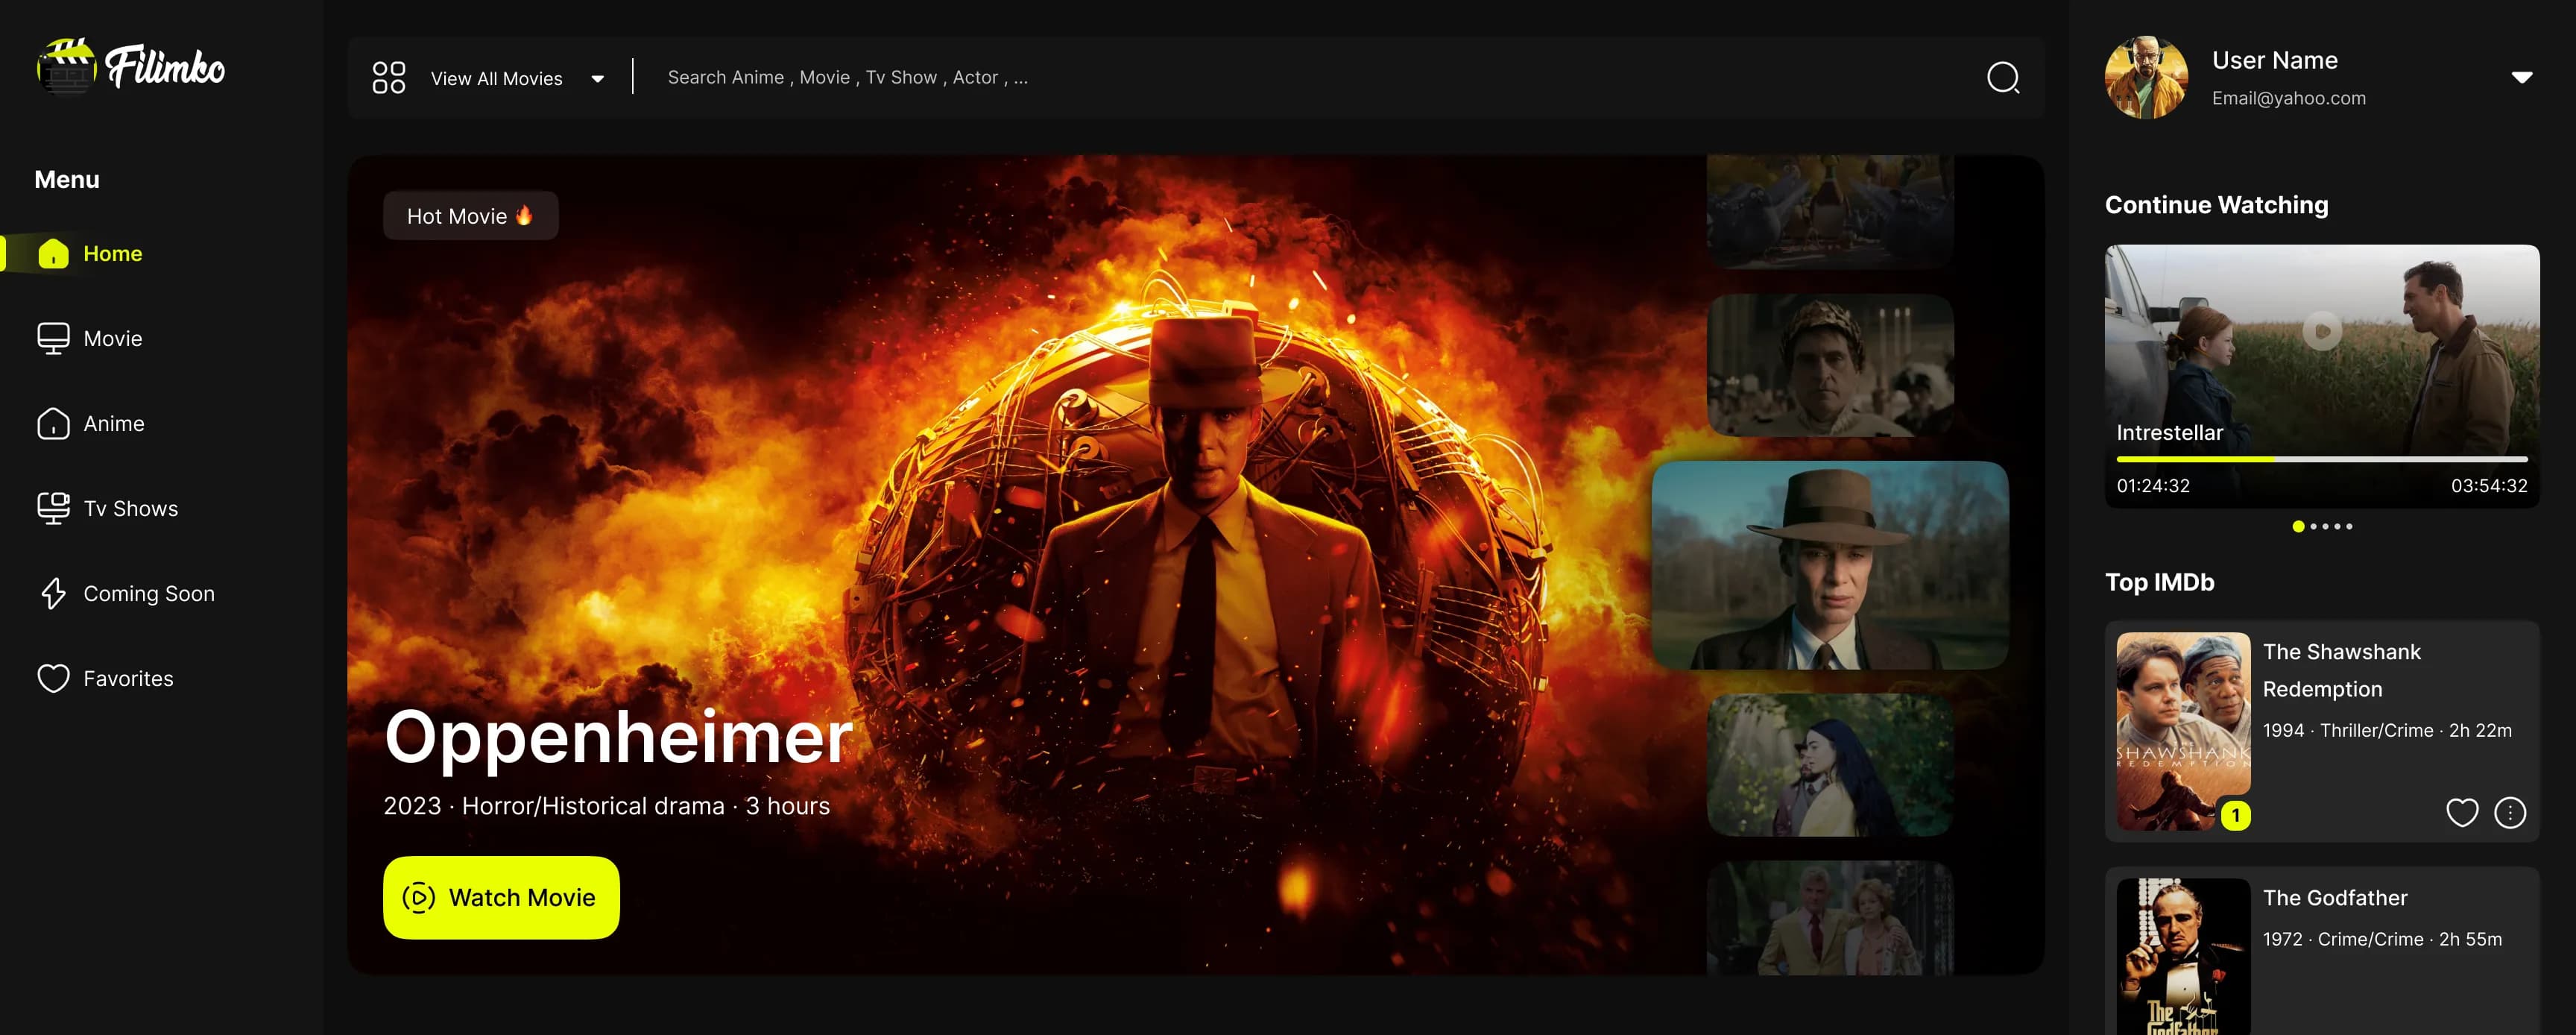
Task: Click the Email@yahoo.com text
Action: coord(2288,98)
